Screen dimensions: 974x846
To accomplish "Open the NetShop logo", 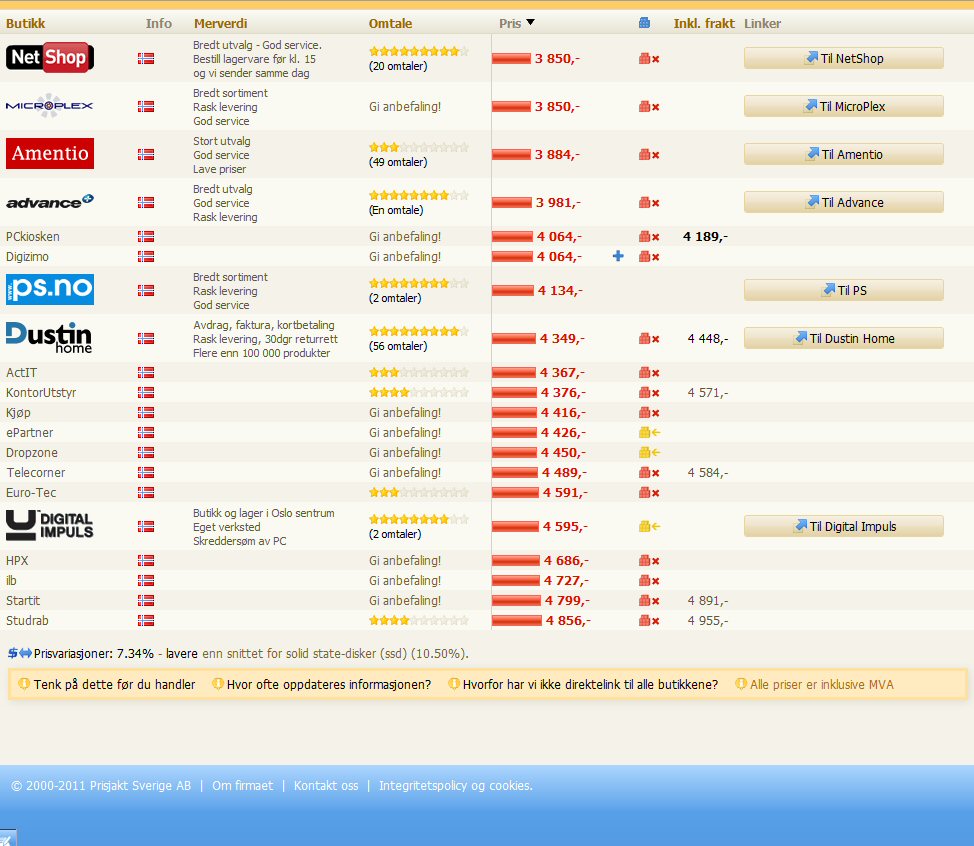I will coord(50,58).
